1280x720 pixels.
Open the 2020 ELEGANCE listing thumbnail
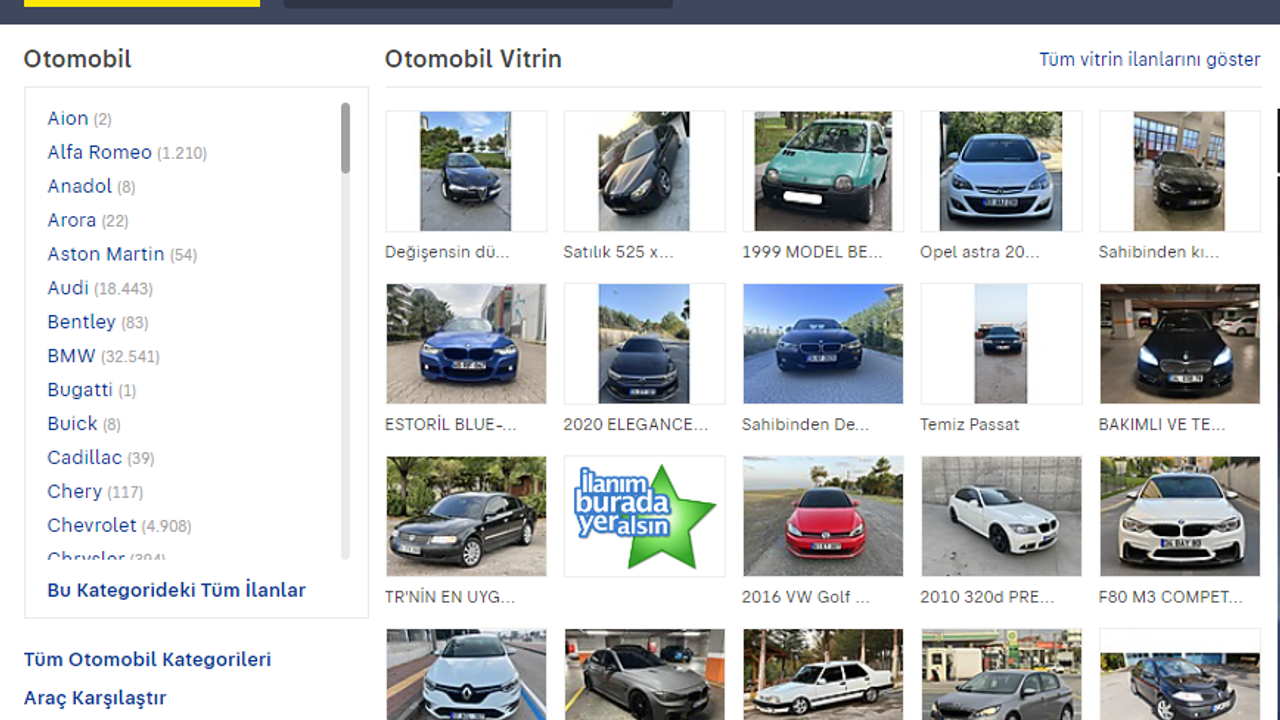tap(644, 344)
